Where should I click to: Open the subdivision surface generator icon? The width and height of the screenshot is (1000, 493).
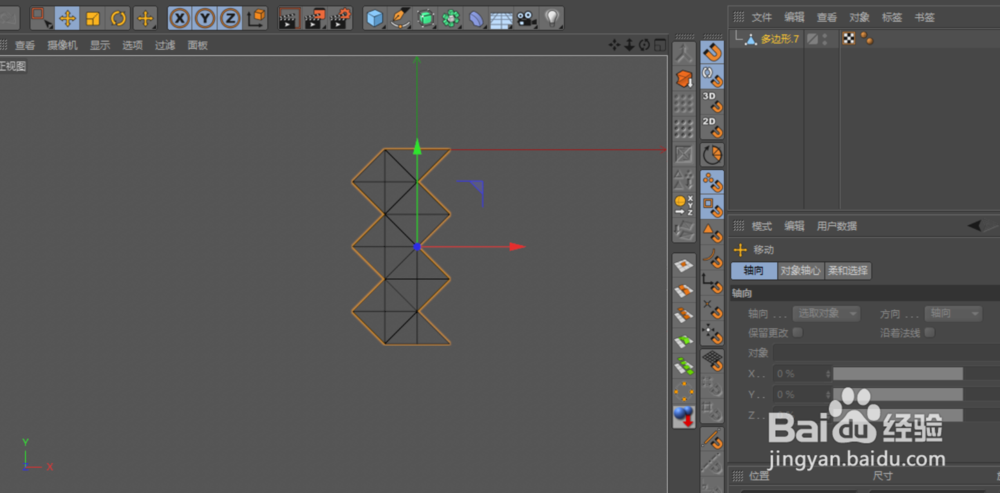tap(425, 18)
